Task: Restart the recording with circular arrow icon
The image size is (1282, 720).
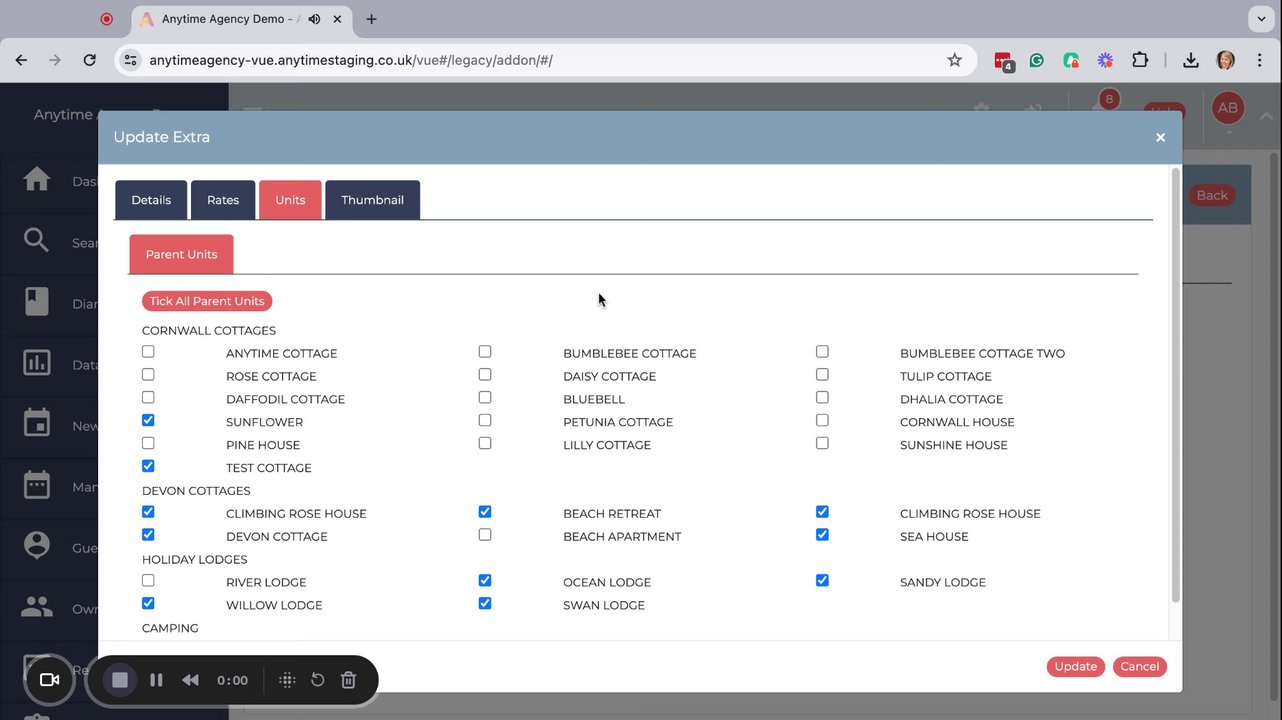Action: click(317, 680)
